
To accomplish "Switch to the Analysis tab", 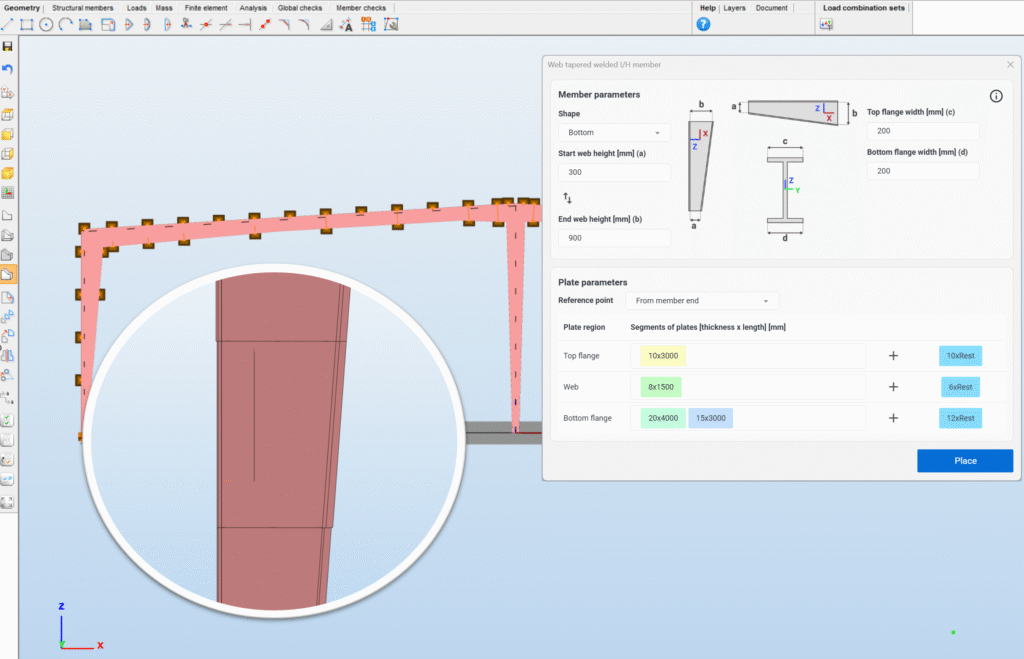I will [x=253, y=7].
